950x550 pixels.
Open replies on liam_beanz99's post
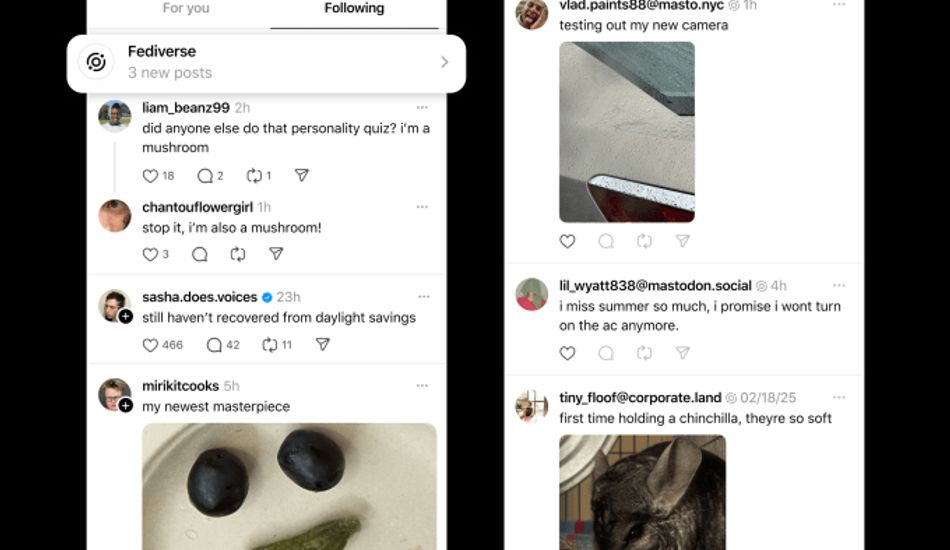click(205, 176)
